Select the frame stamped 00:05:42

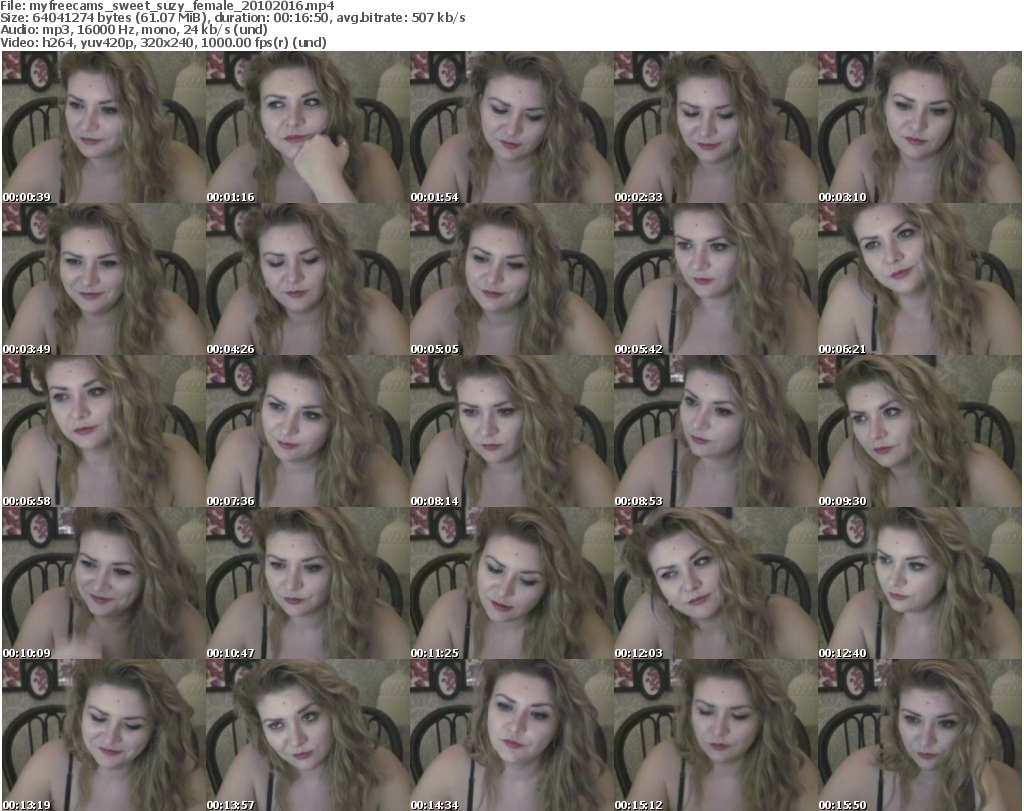[716, 279]
